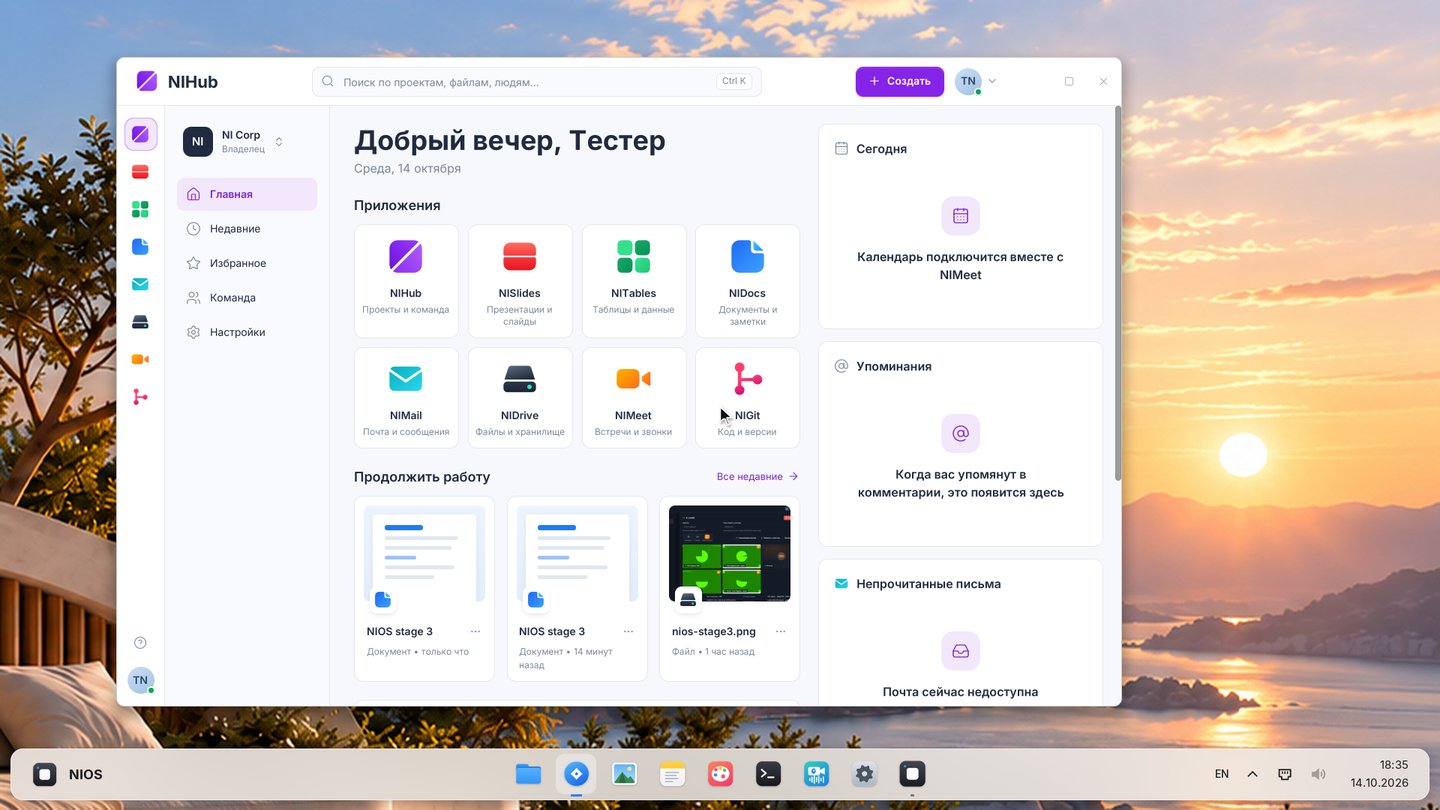Click the TN avatar at the rail bottom
Image resolution: width=1440 pixels, height=810 pixels.
140,680
